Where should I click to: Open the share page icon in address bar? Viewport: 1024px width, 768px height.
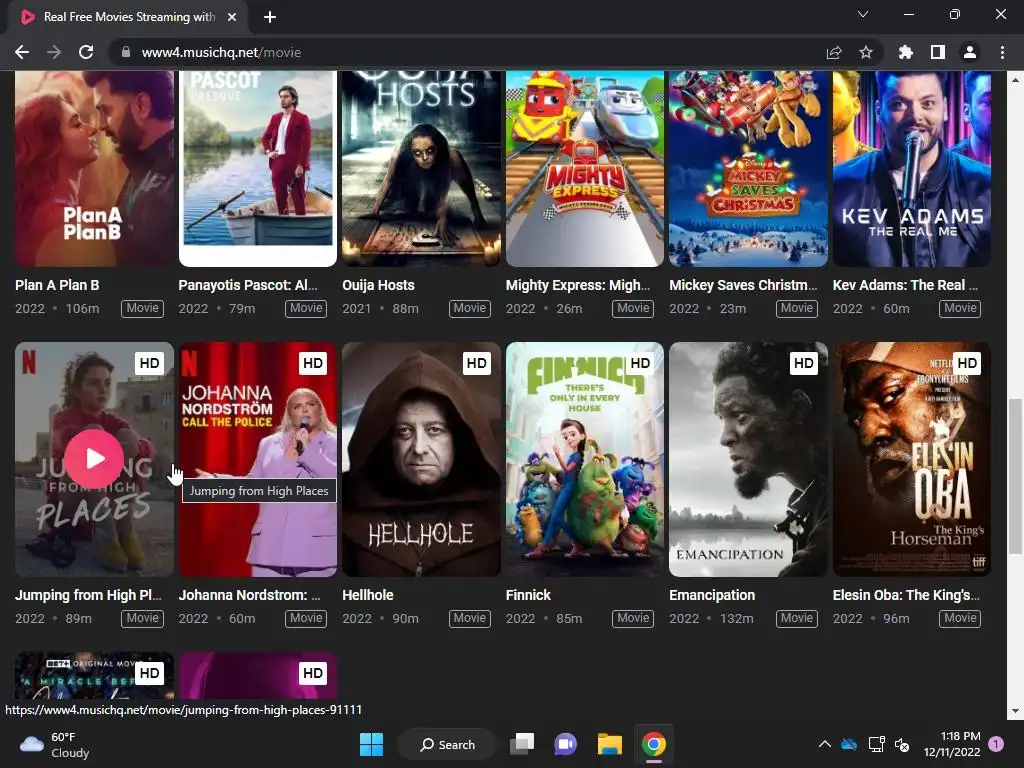click(x=834, y=52)
